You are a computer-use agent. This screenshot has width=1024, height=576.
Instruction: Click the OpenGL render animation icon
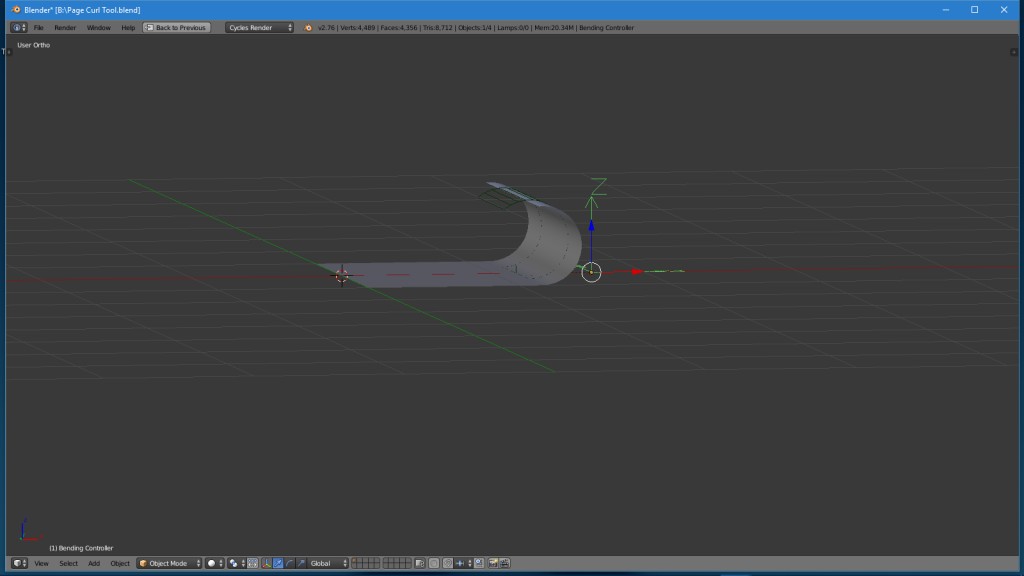(504, 562)
